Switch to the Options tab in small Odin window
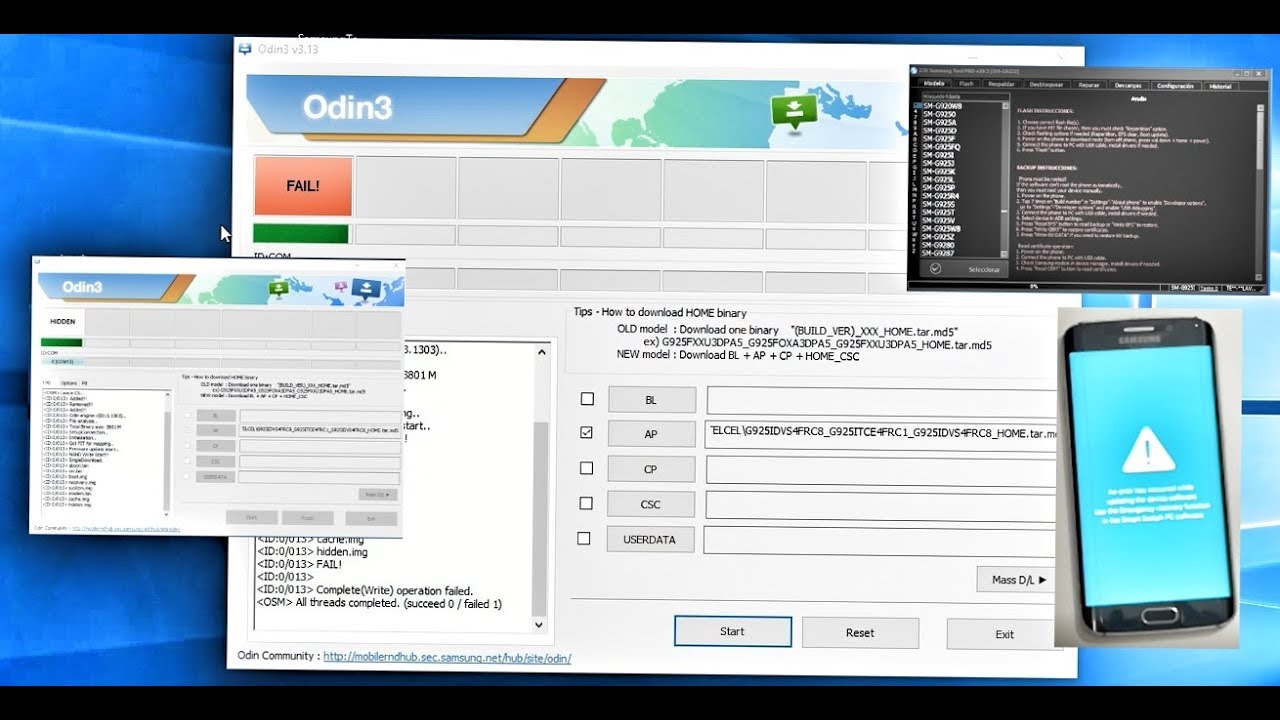The width and height of the screenshot is (1280, 720). (x=68, y=383)
